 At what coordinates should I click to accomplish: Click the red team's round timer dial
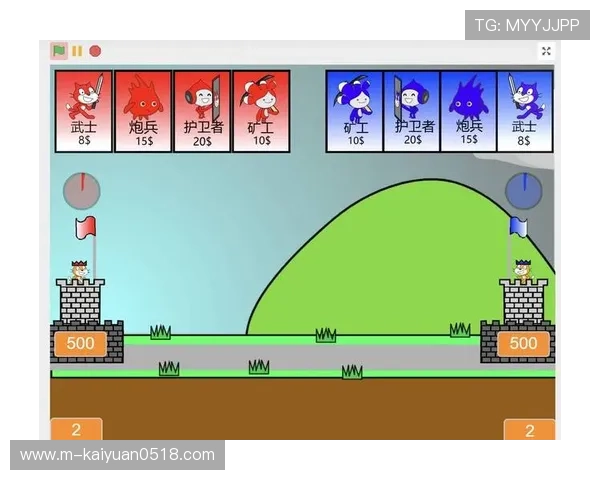coord(81,189)
